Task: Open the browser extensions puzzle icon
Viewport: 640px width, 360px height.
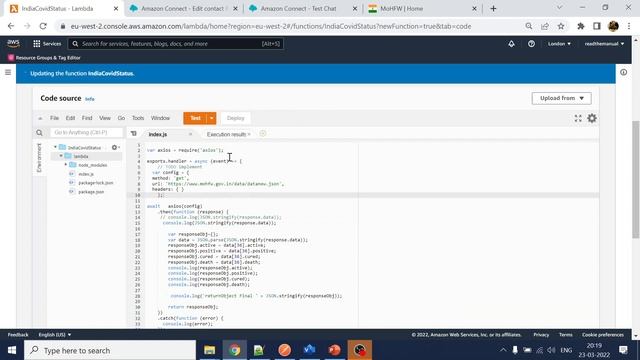Action: [580, 26]
